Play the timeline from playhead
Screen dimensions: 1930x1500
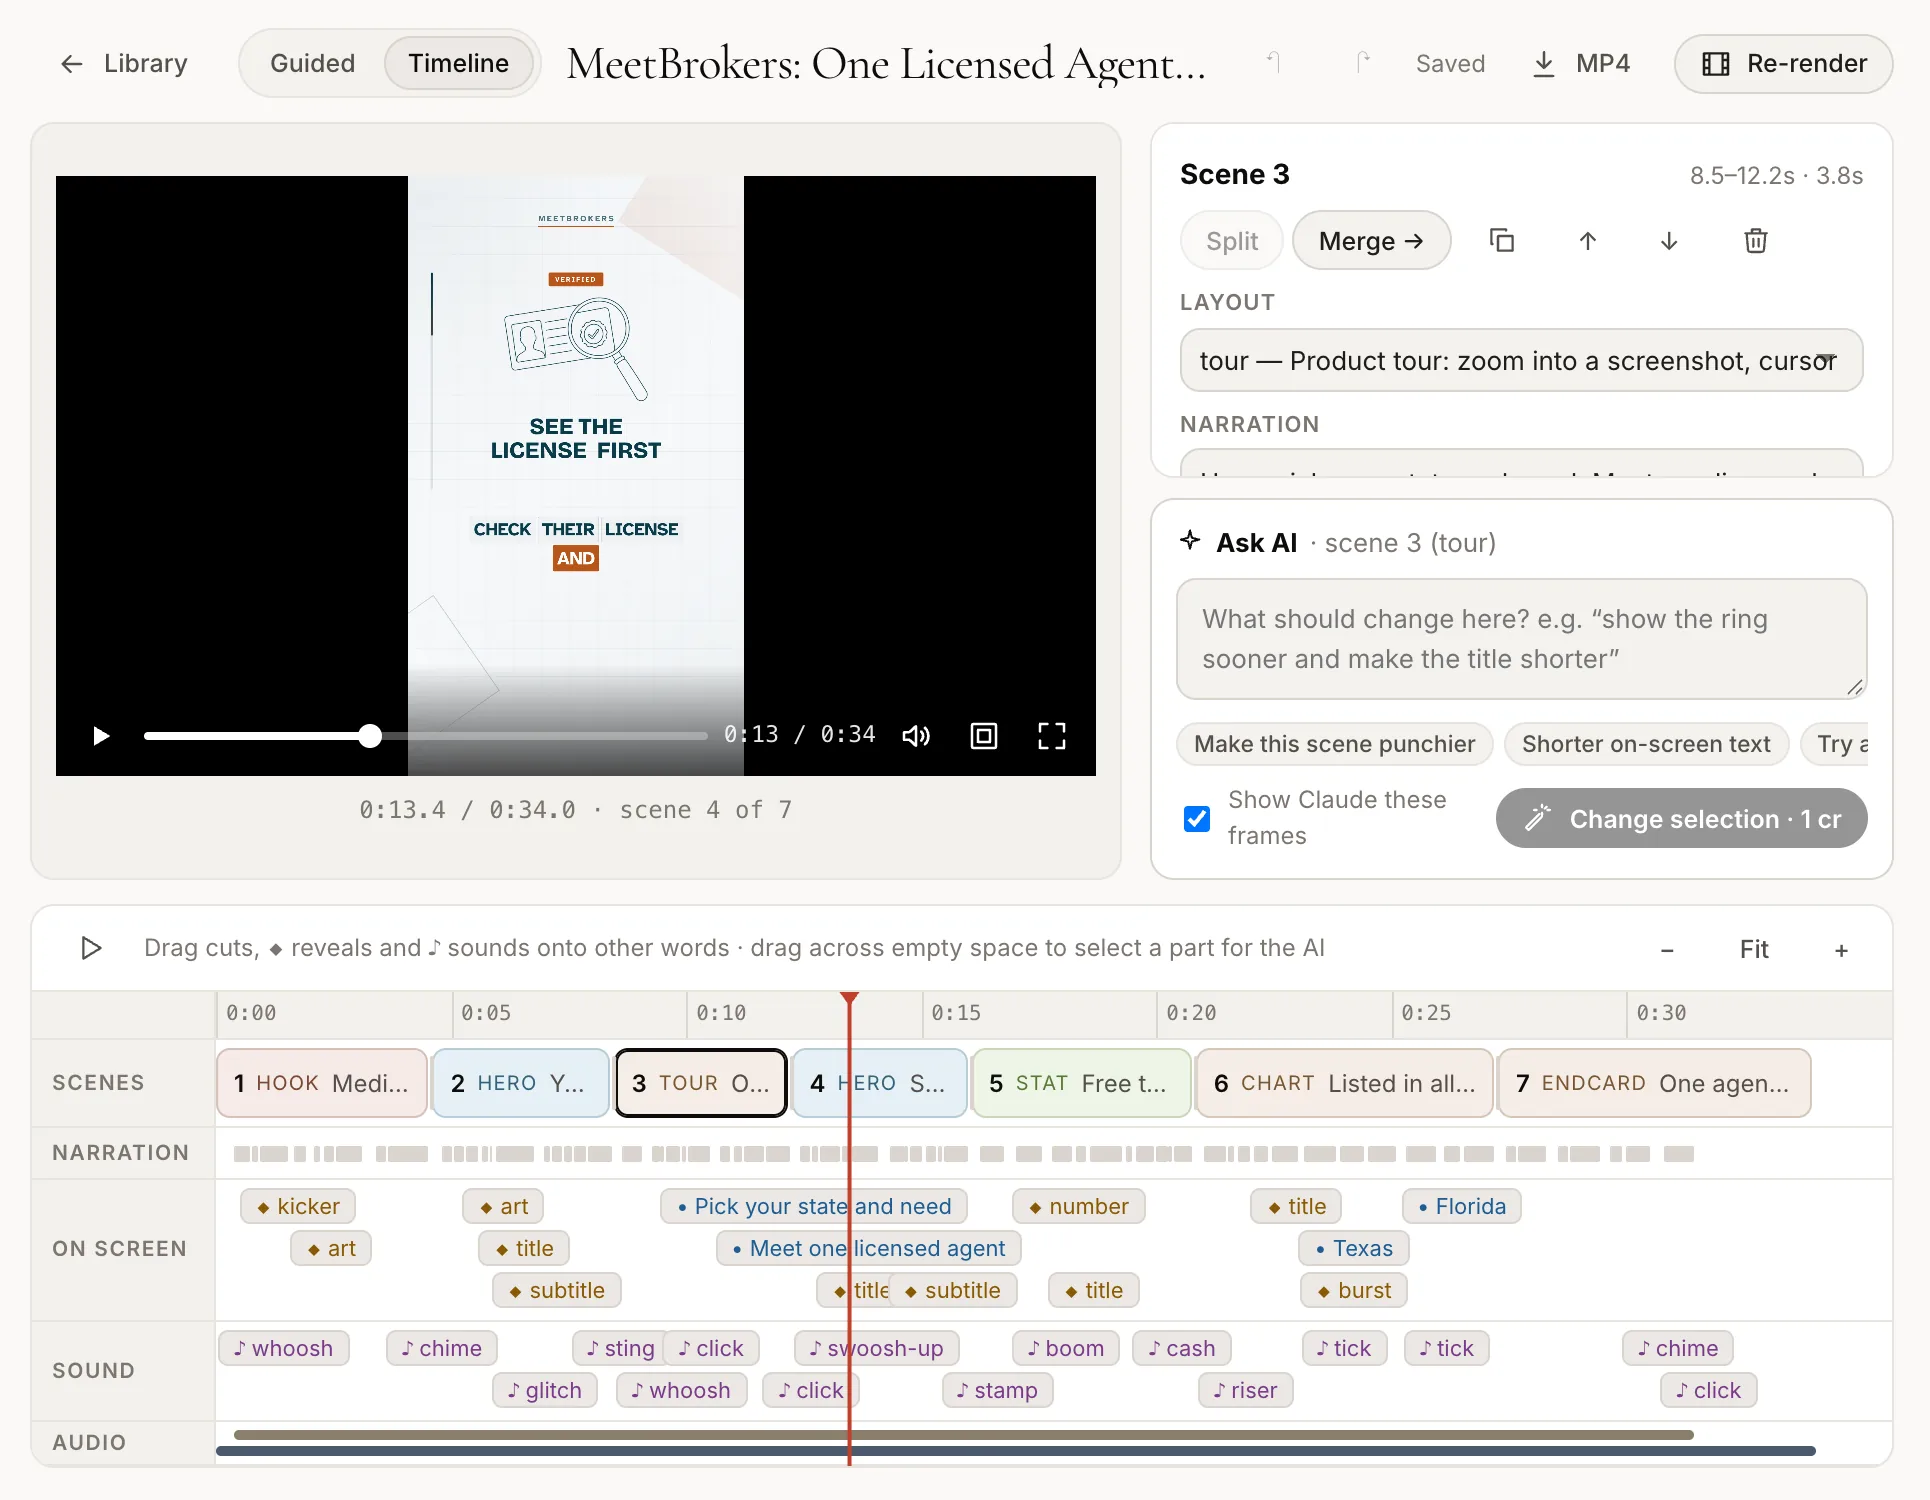(x=91, y=948)
